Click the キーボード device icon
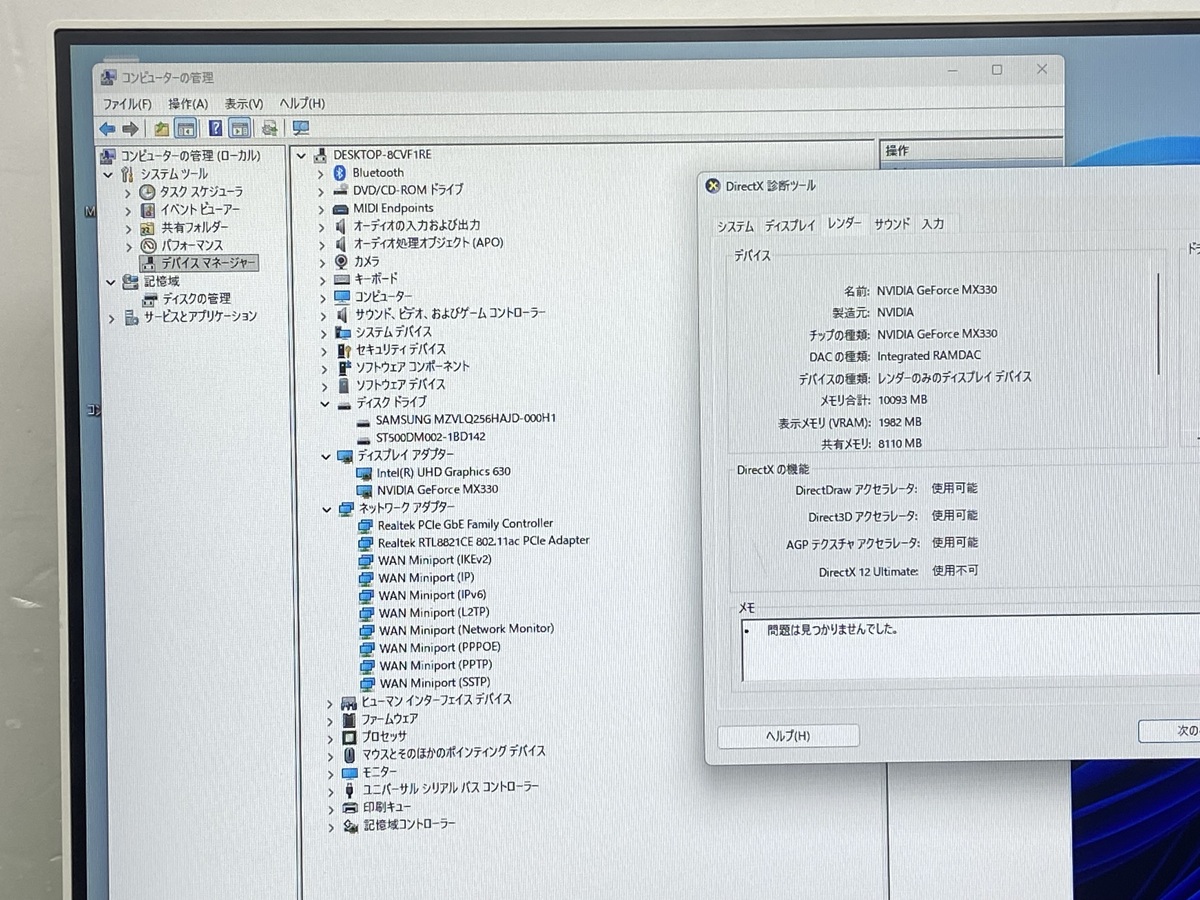This screenshot has width=1200, height=900. 342,279
